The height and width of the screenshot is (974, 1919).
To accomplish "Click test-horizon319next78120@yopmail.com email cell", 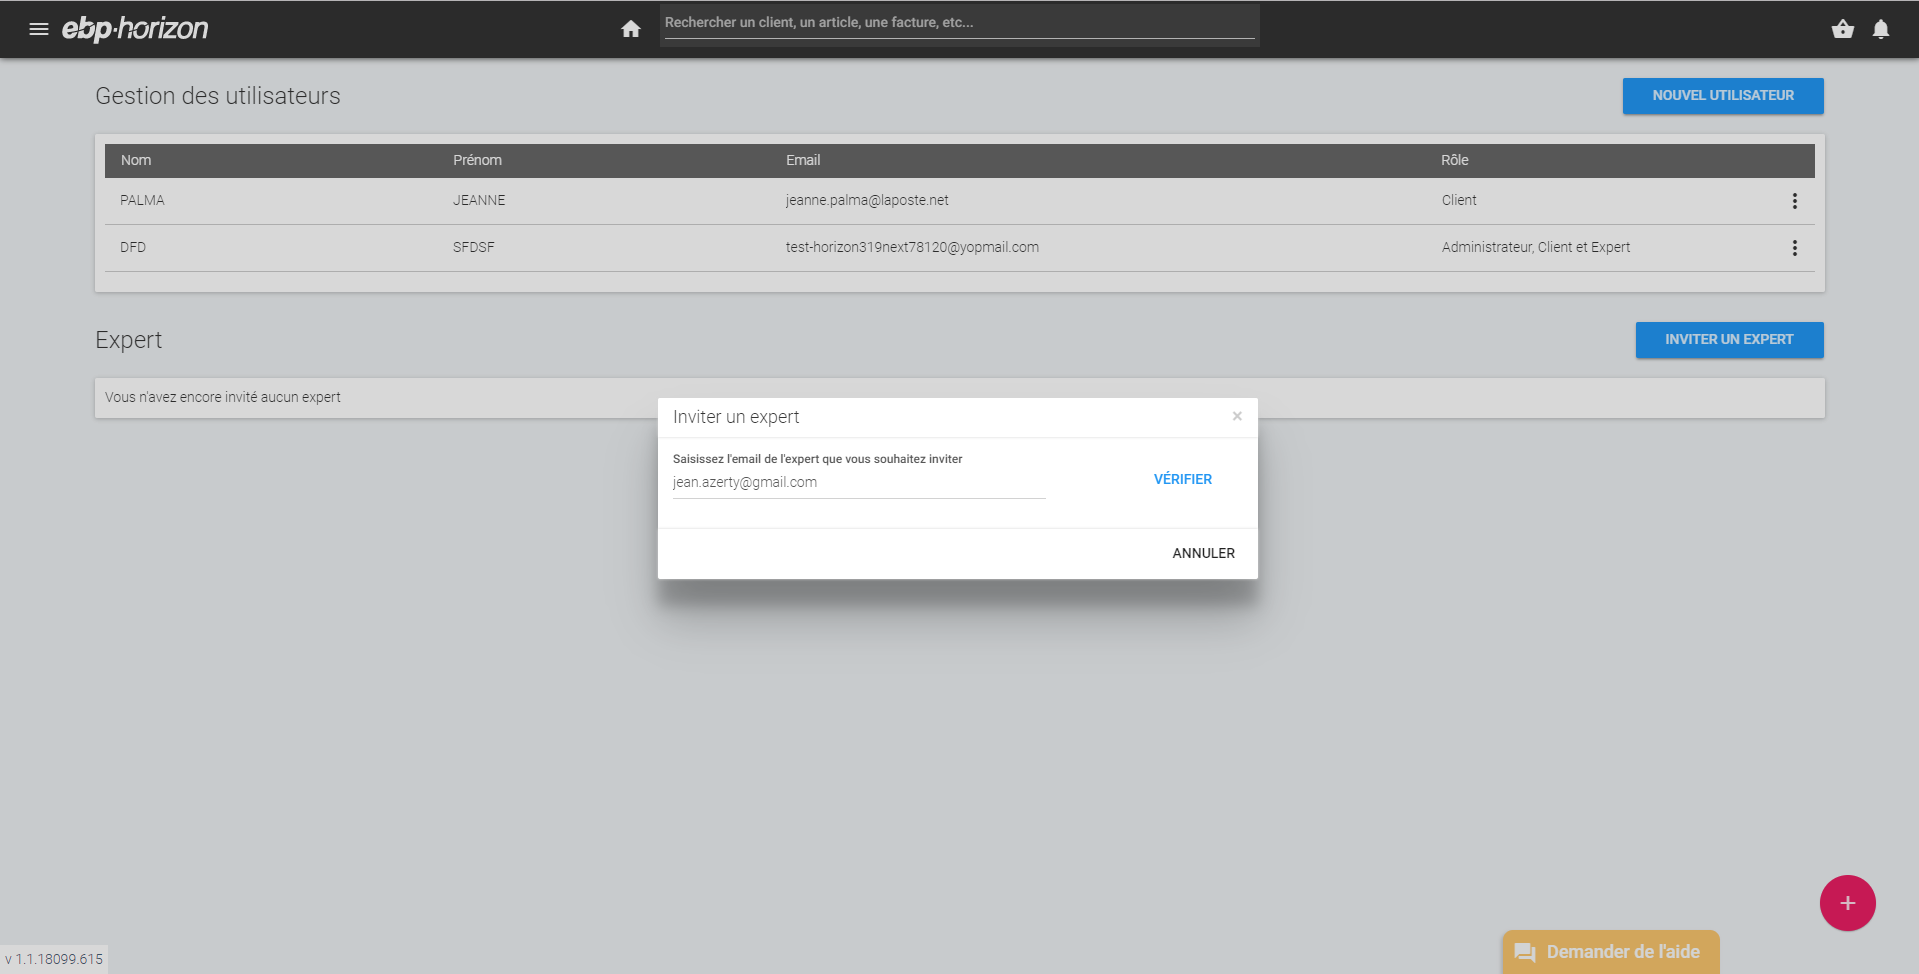I will (x=912, y=247).
